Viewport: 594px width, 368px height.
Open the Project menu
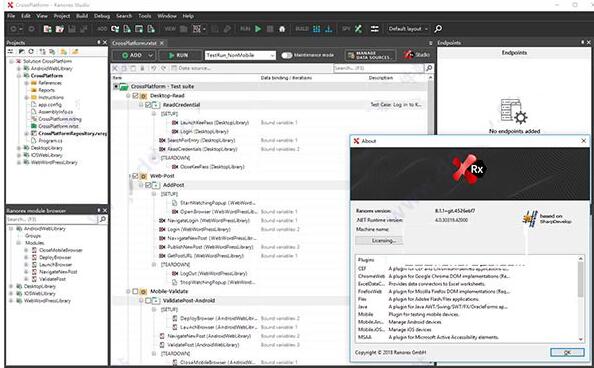point(62,16)
